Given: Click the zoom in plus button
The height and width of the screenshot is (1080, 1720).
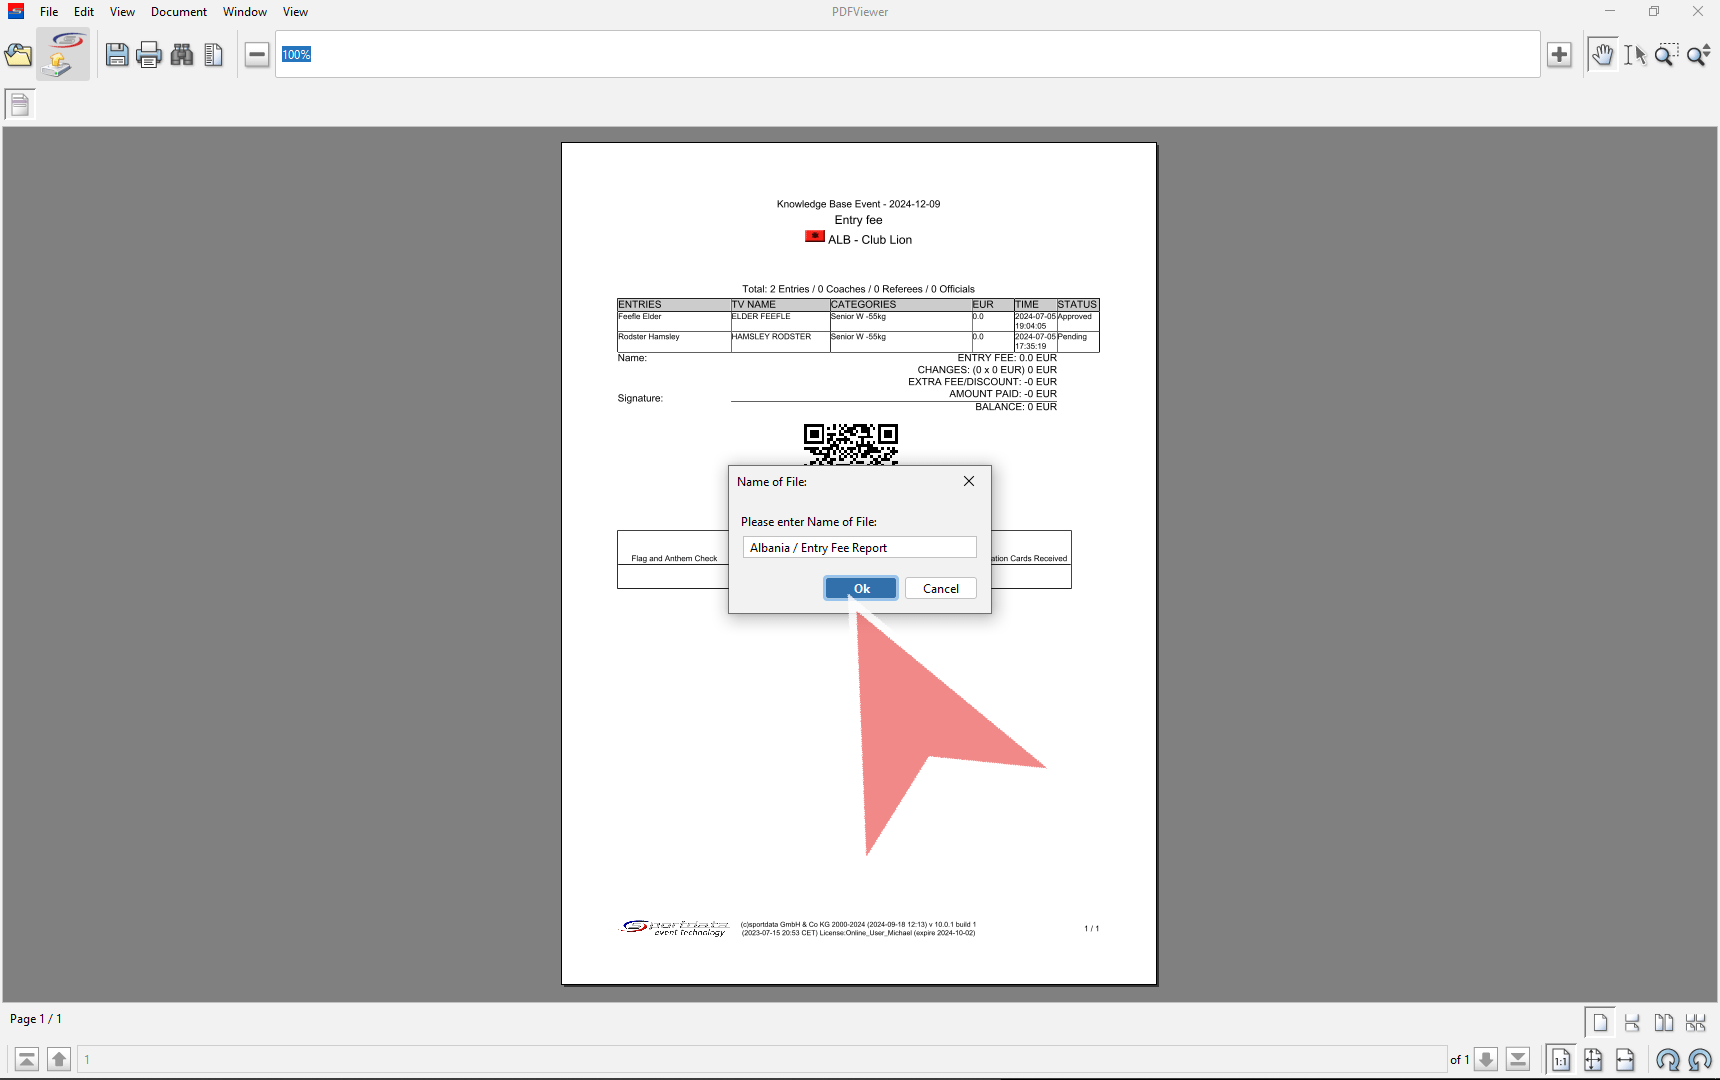Looking at the screenshot, I should [x=1559, y=55].
